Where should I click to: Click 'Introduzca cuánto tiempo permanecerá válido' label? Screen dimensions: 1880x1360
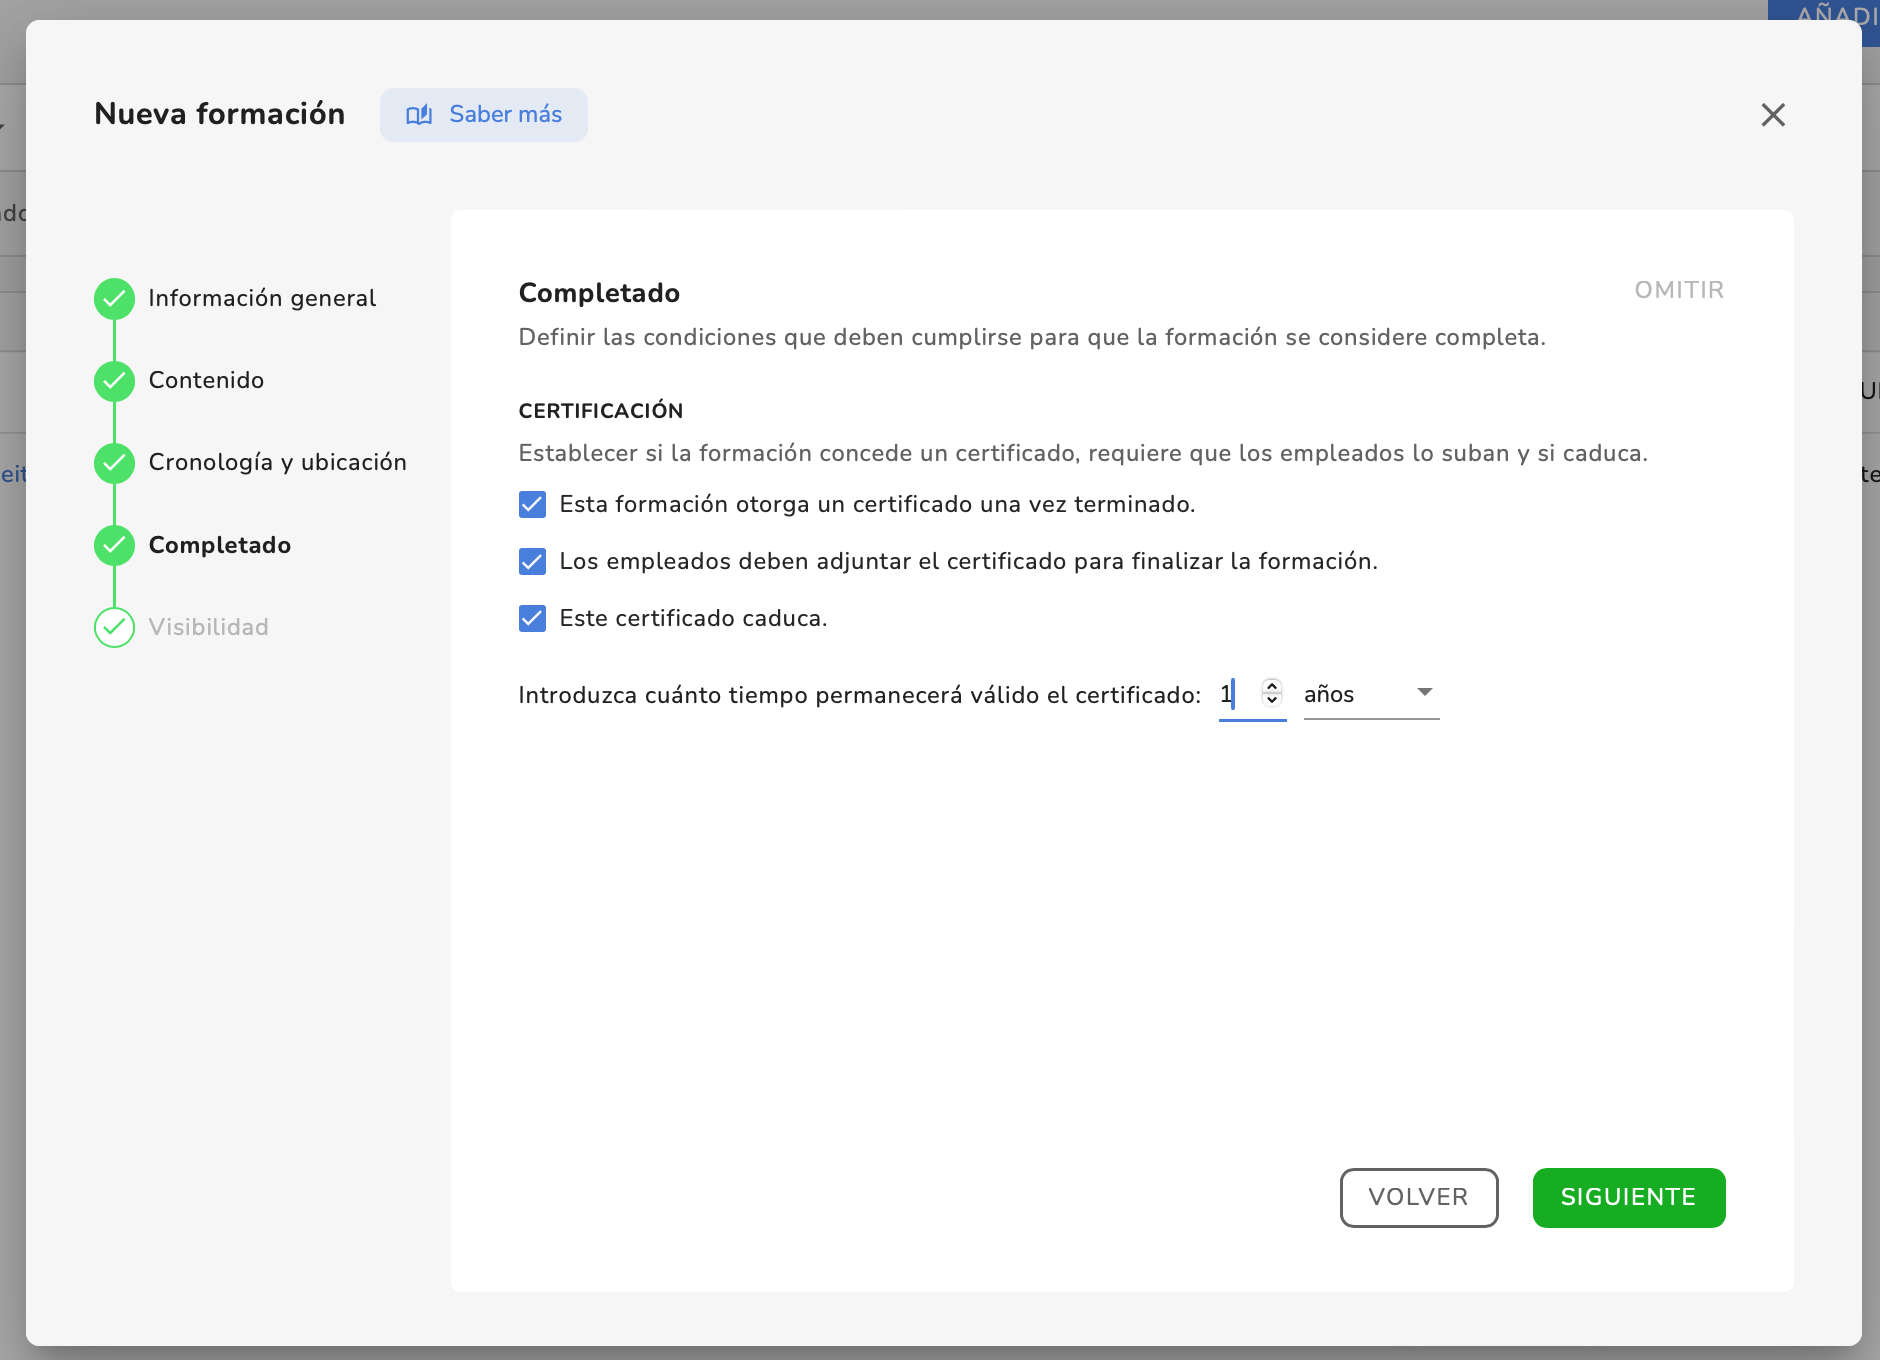(x=859, y=695)
